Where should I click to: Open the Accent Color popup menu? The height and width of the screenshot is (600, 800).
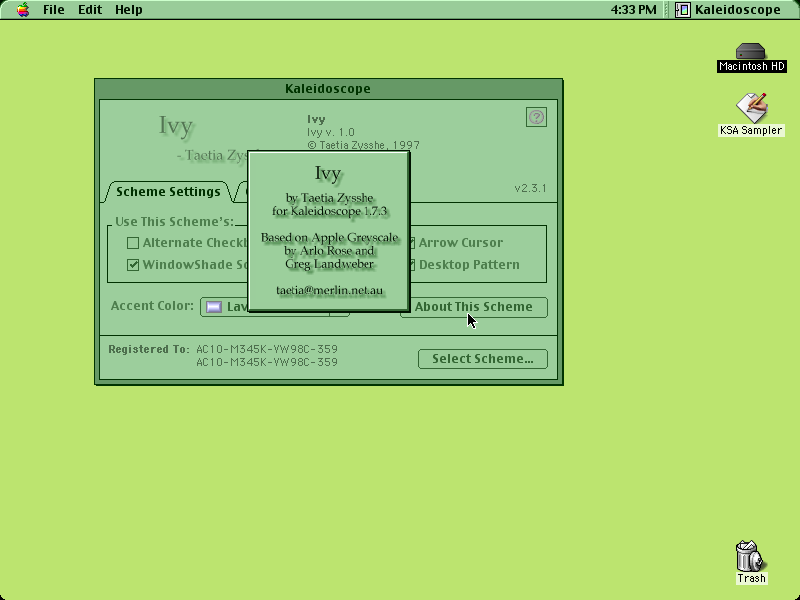[274, 307]
